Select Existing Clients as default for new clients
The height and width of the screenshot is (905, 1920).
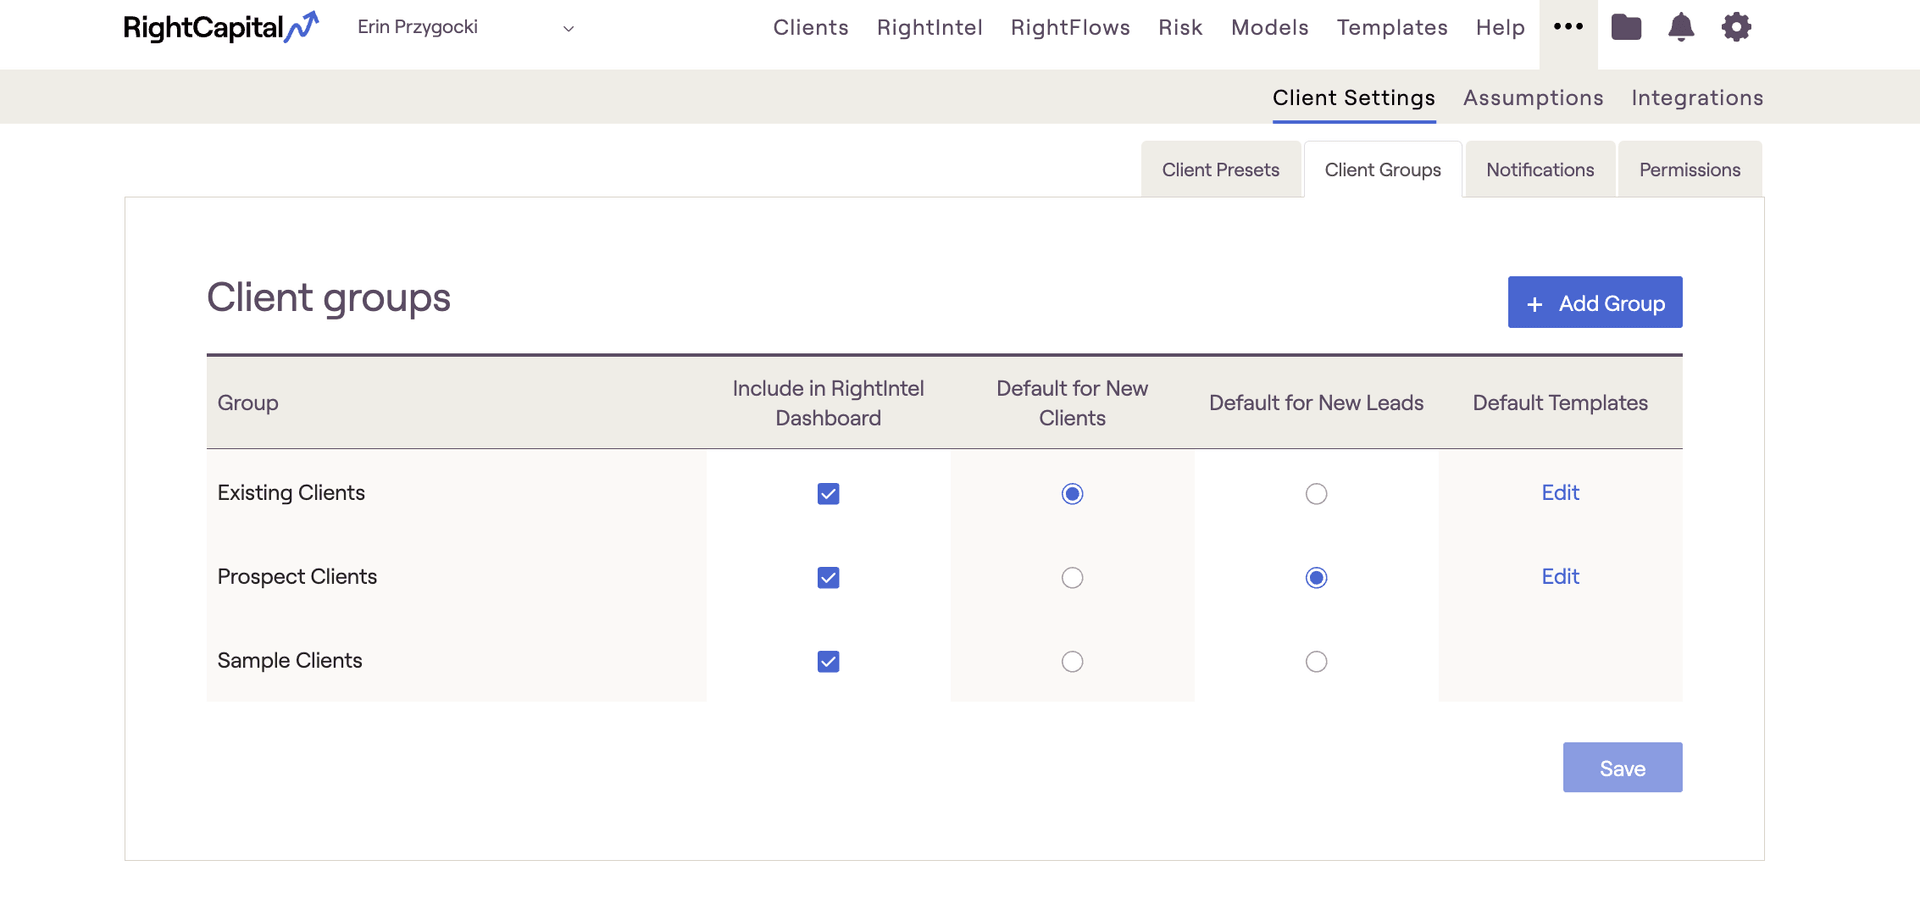click(1072, 494)
